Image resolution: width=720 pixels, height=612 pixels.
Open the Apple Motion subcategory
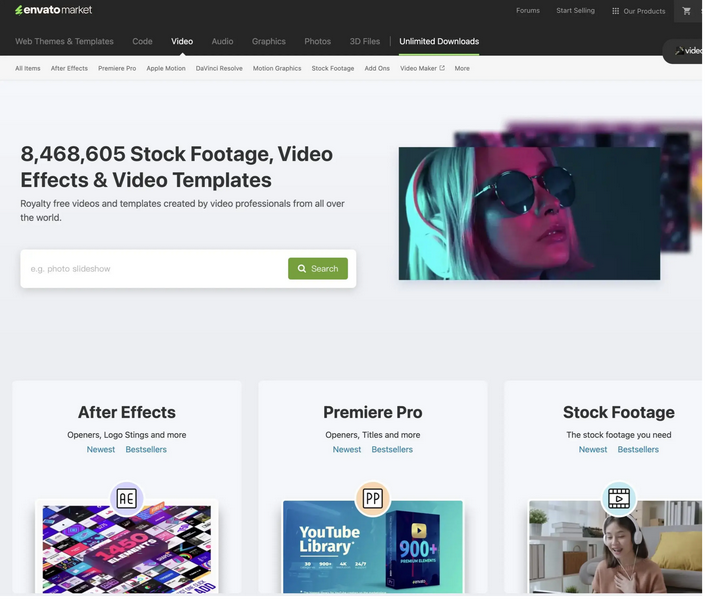[166, 68]
